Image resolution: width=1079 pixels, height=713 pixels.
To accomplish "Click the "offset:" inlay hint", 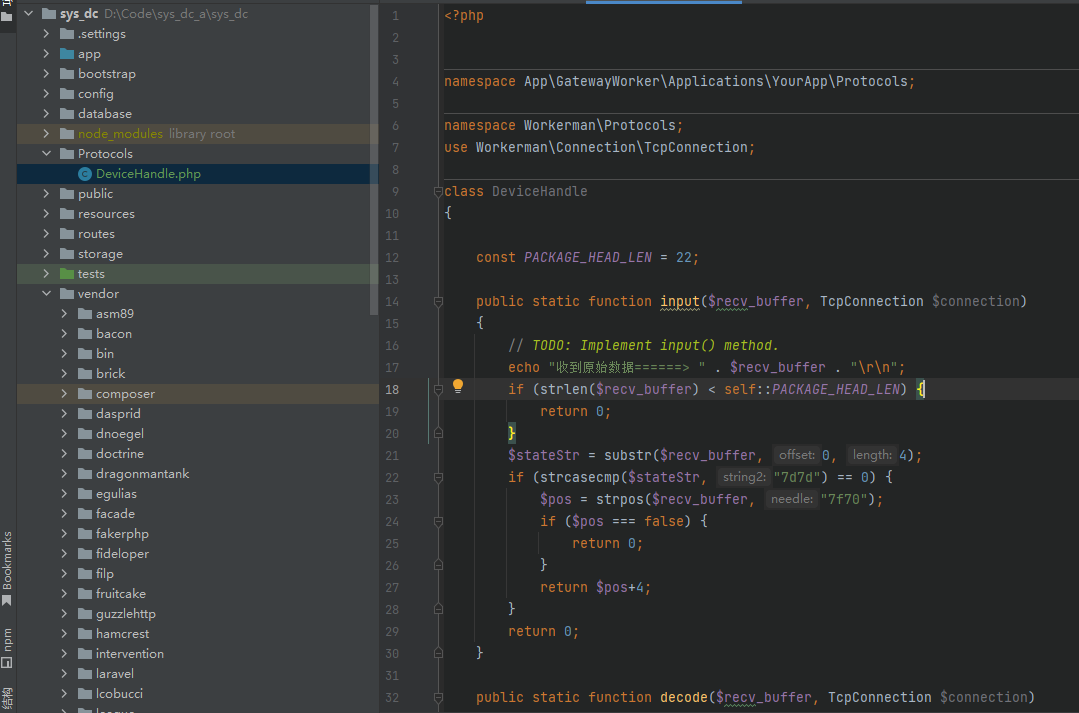I will tap(797, 455).
